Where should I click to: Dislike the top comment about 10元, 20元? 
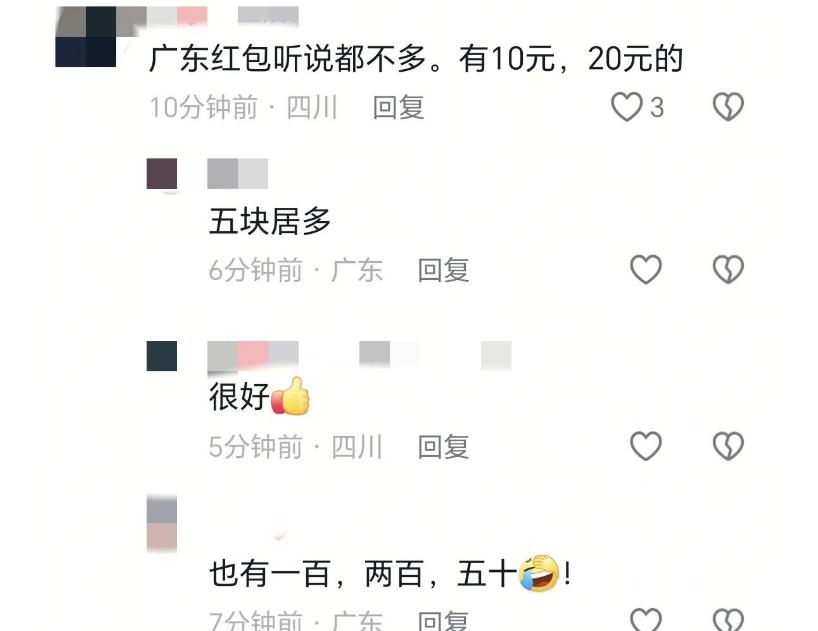[x=728, y=107]
